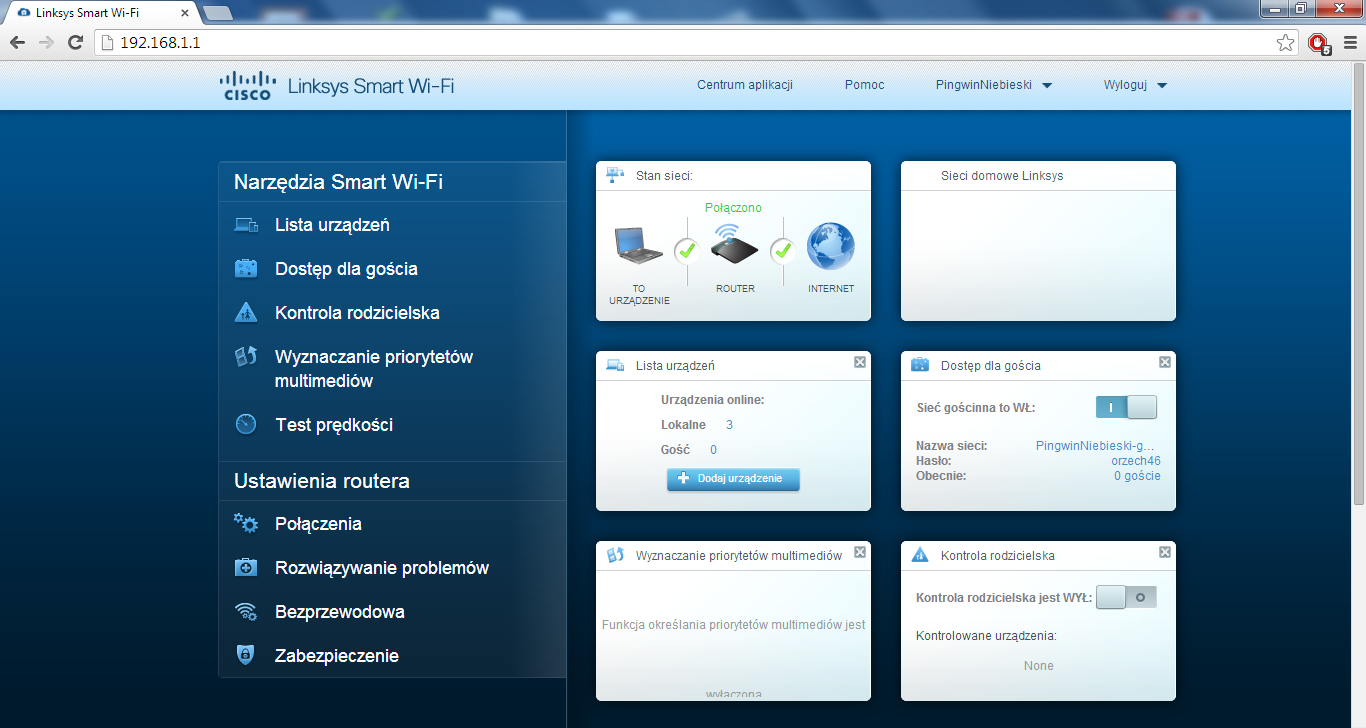Click the orzech46 guest password link
The image size is (1366, 728).
tap(1136, 461)
